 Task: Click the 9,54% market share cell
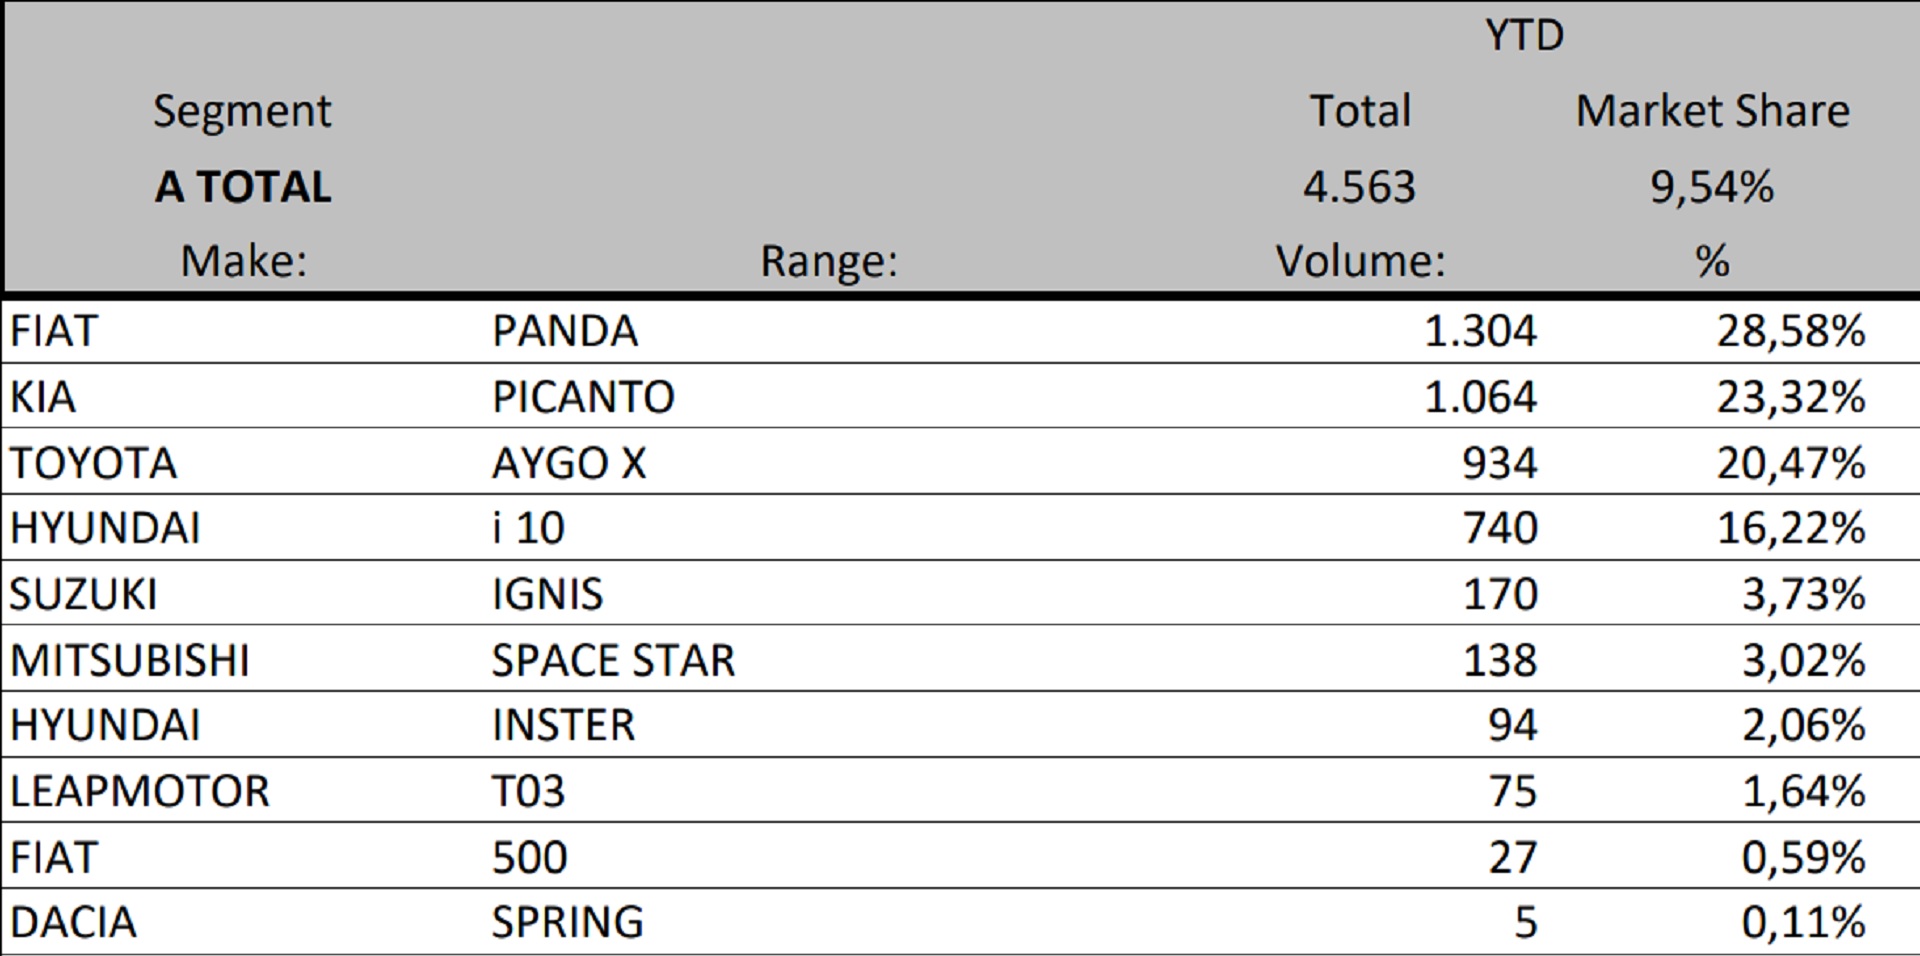point(1712,187)
